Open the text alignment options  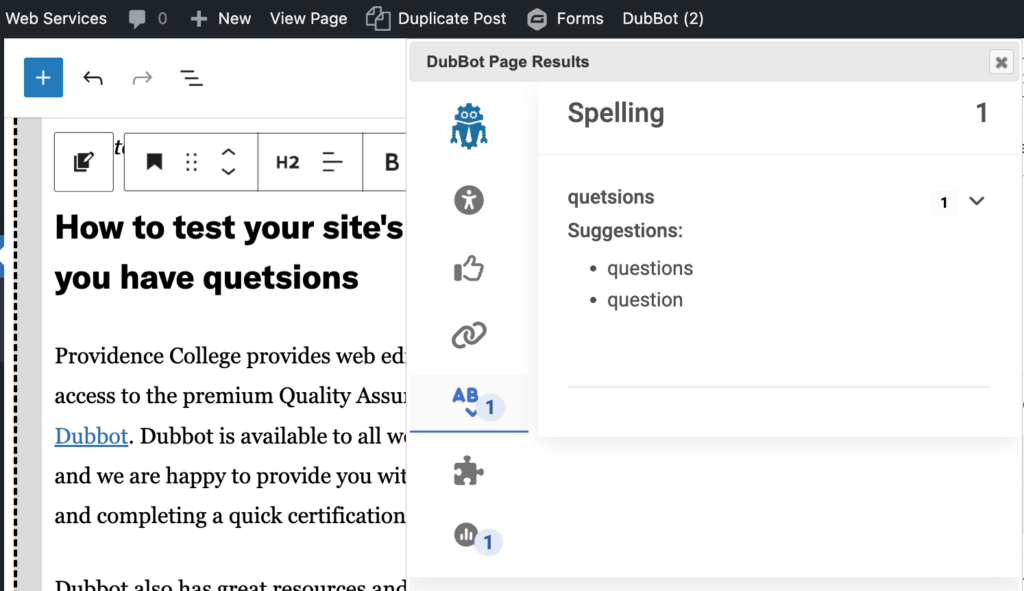(332, 162)
